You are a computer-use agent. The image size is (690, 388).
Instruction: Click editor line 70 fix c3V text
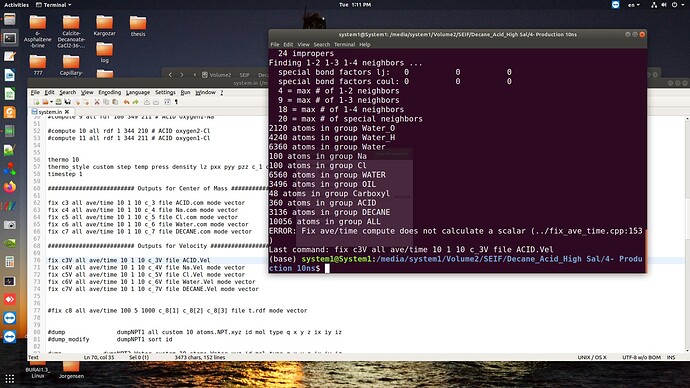(x=128, y=260)
